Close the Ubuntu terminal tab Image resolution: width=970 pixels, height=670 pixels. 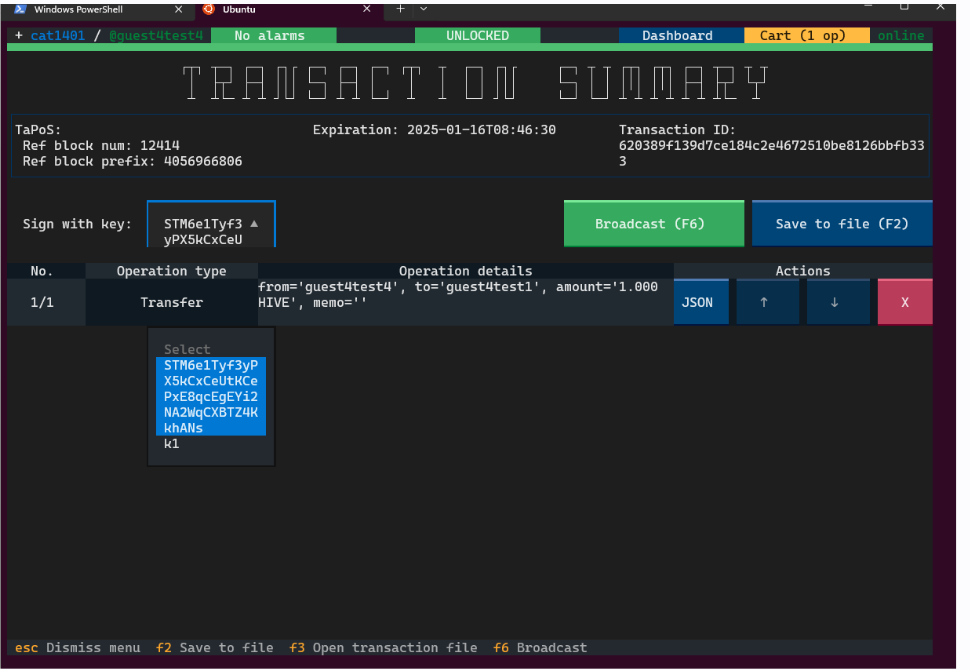click(366, 9)
